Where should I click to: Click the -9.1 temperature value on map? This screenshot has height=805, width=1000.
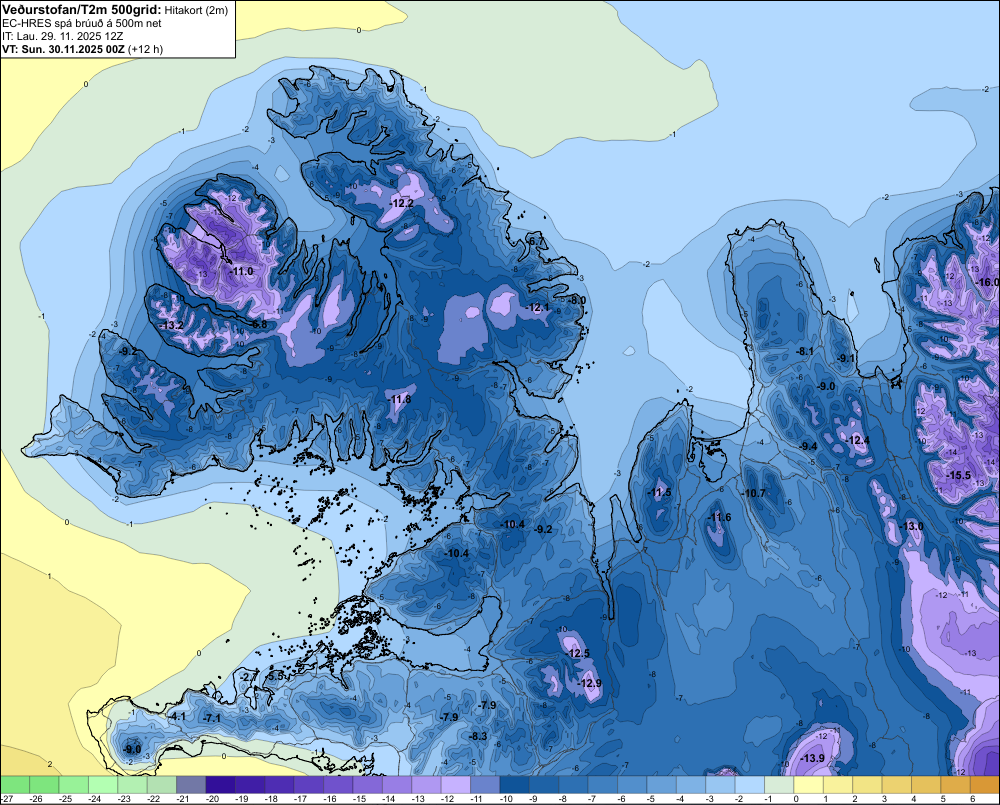(846, 358)
